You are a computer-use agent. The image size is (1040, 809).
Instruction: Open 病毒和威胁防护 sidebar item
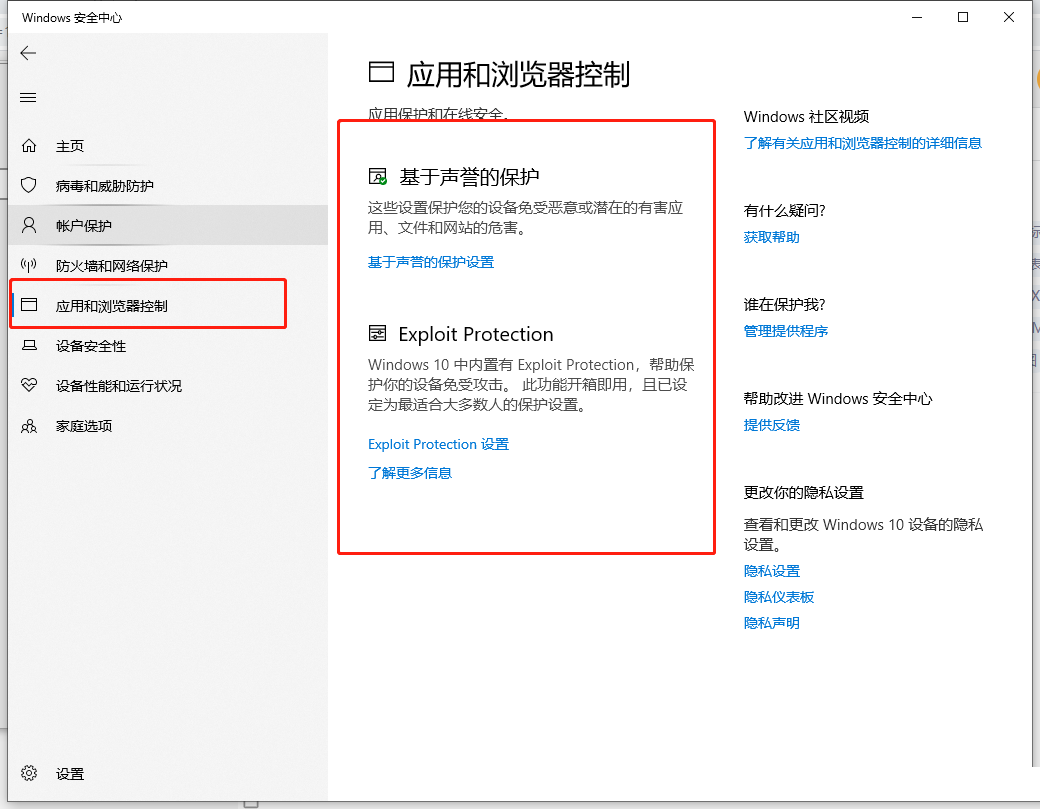coord(104,186)
